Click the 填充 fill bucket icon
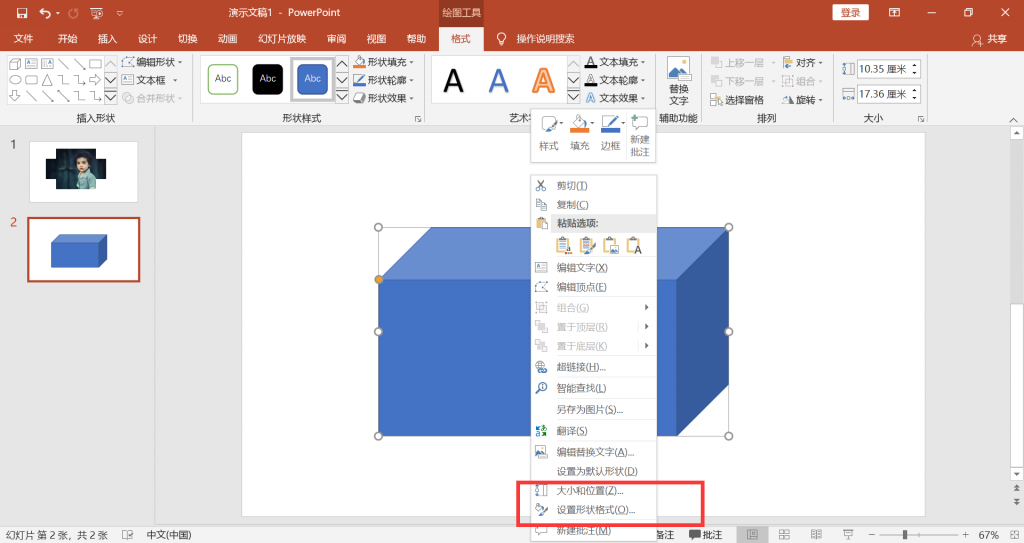The height and width of the screenshot is (543, 1024). [x=580, y=133]
